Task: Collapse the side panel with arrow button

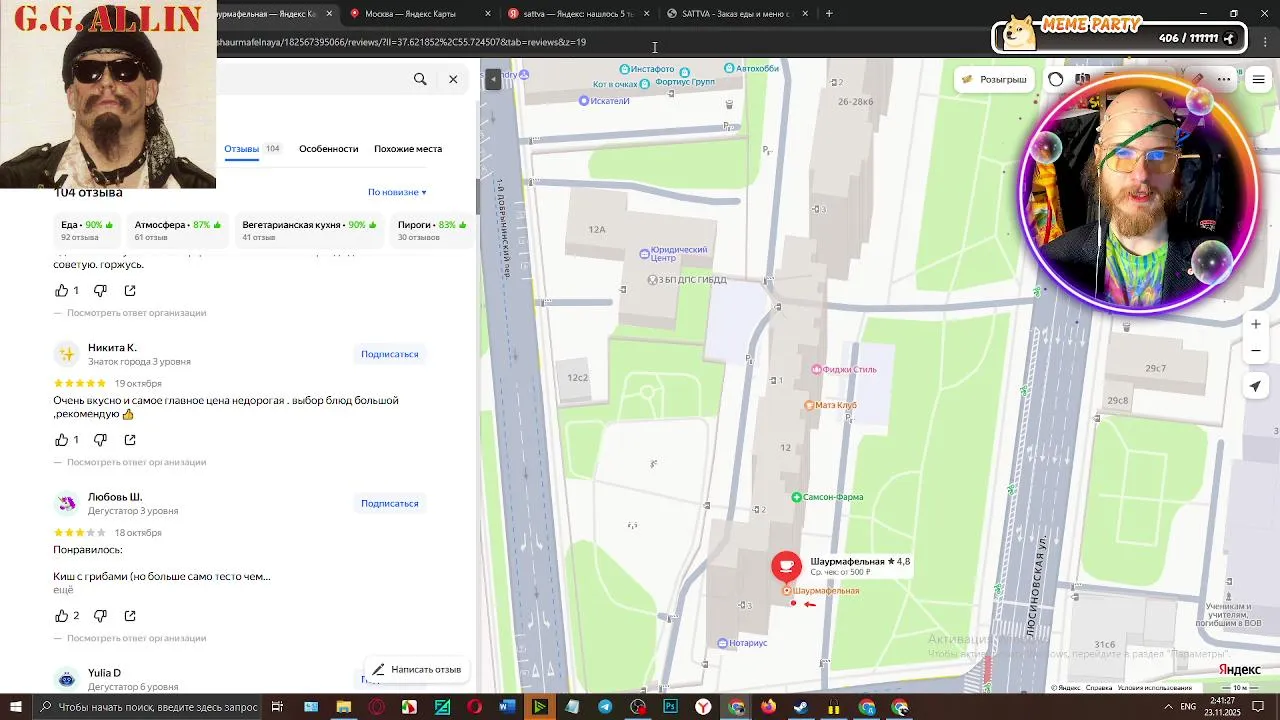Action: (x=493, y=80)
